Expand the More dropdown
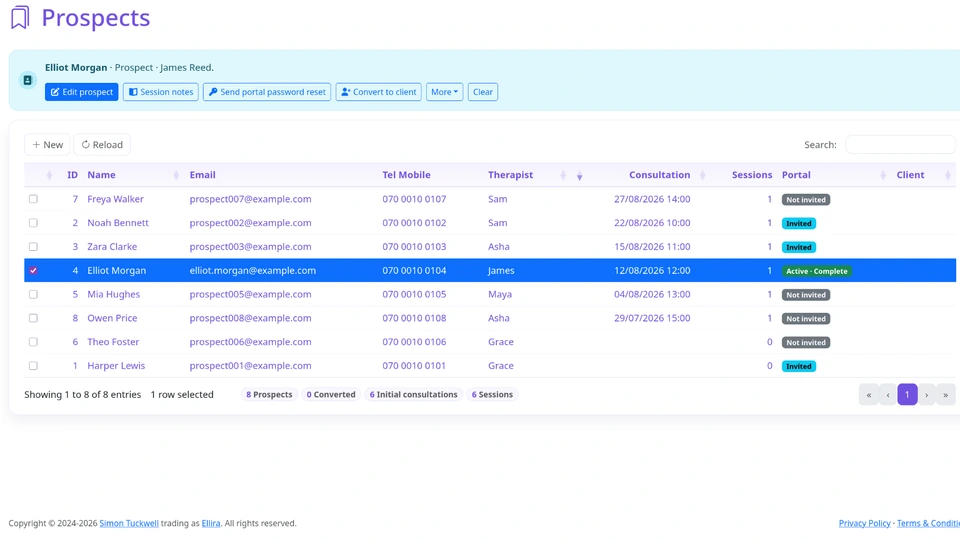Screen dimensions: 960x540 [444, 92]
